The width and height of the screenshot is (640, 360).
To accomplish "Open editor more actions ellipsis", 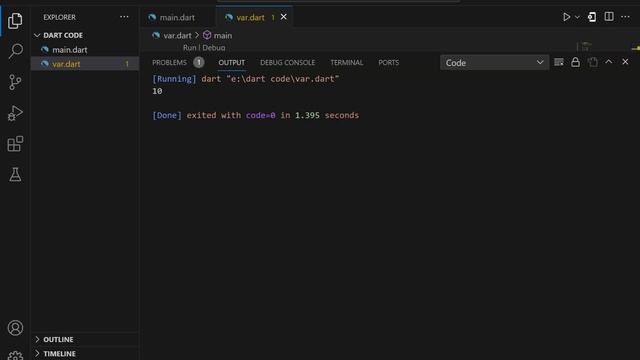I will 625,17.
